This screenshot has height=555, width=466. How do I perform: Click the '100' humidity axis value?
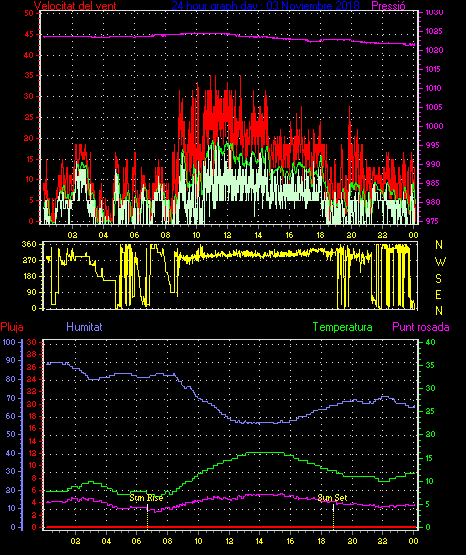pyautogui.click(x=9, y=342)
